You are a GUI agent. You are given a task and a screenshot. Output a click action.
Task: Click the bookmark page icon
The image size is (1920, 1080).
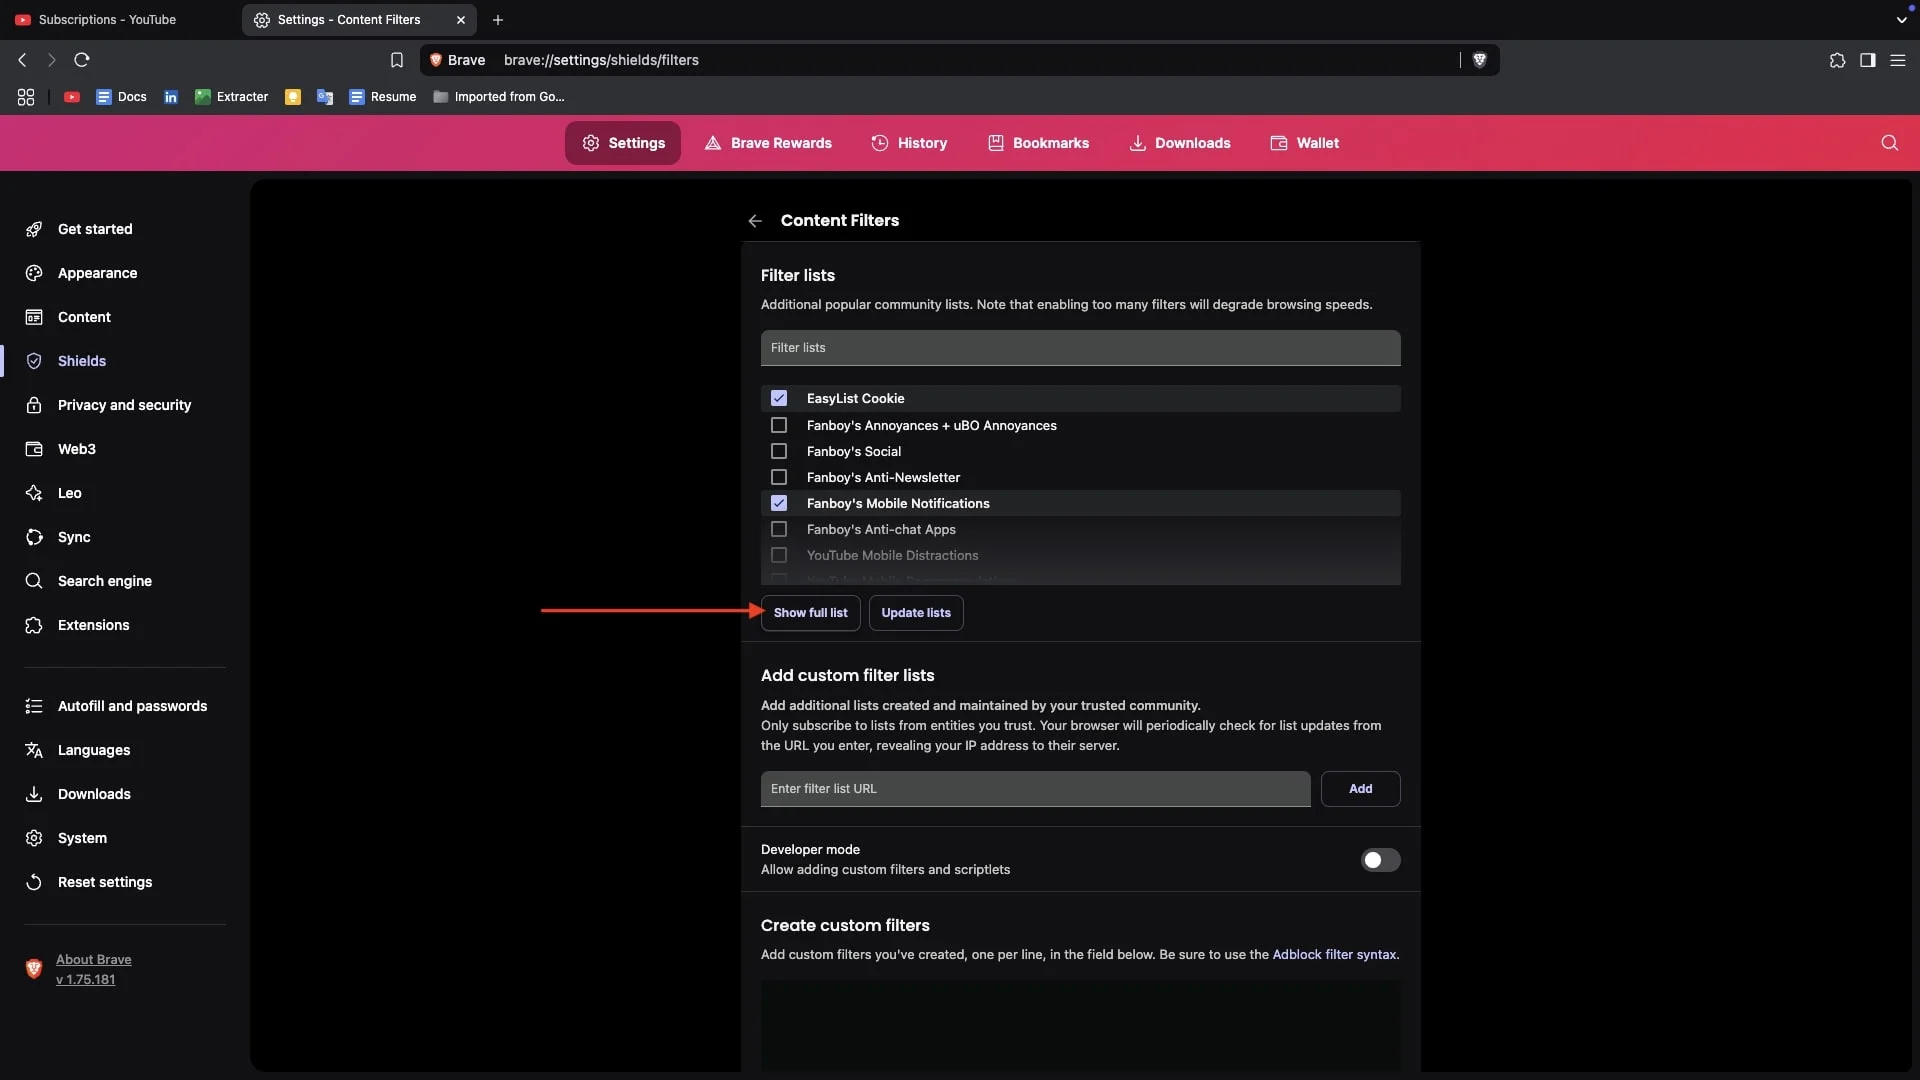(x=397, y=60)
